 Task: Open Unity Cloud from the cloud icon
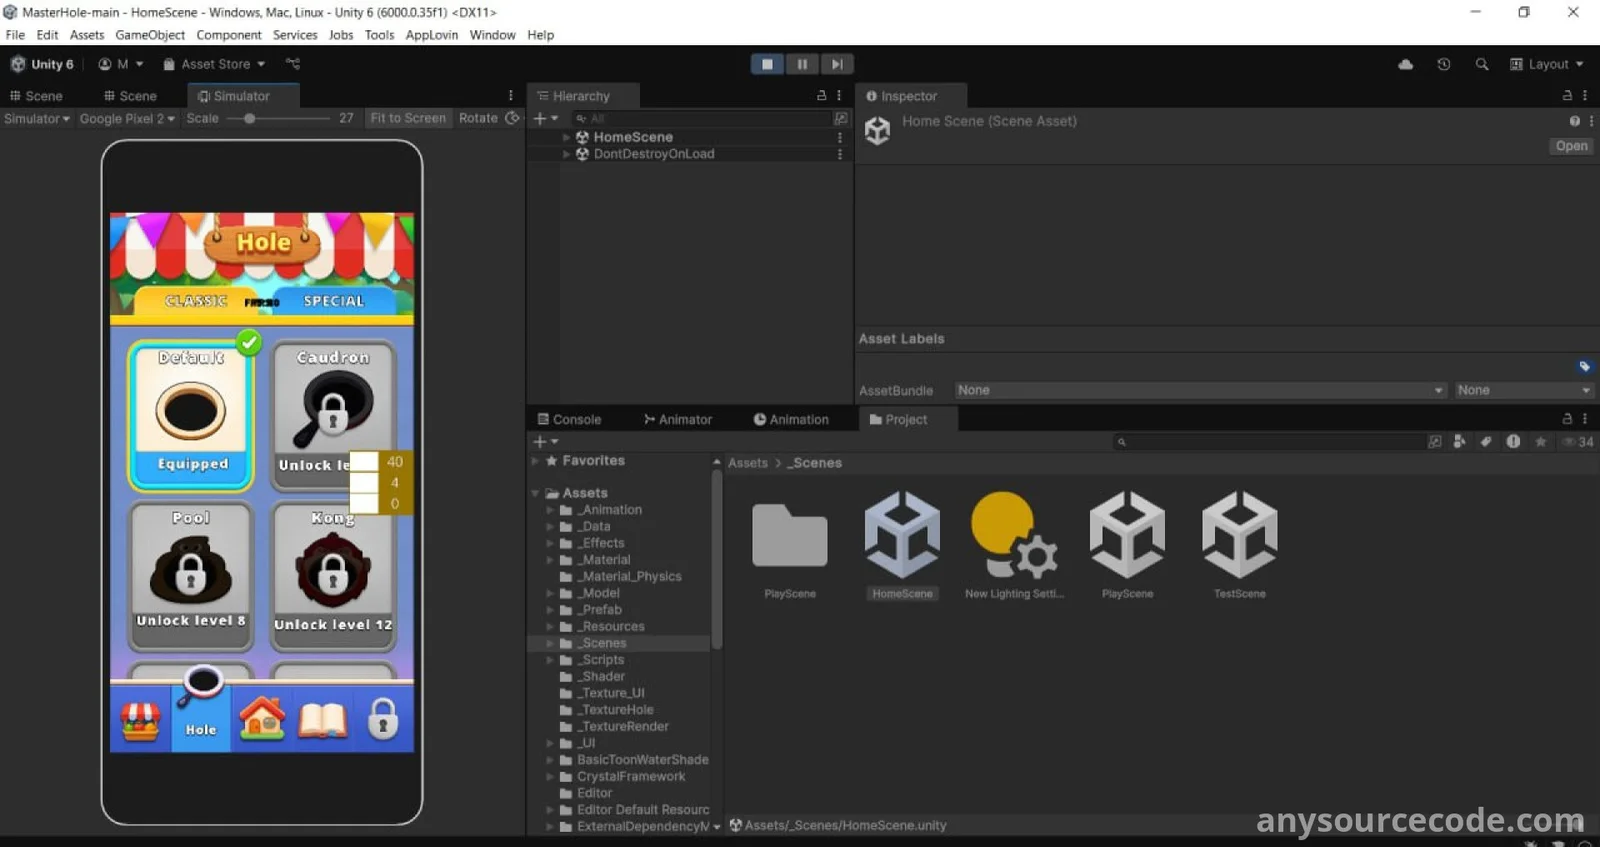coord(1405,64)
